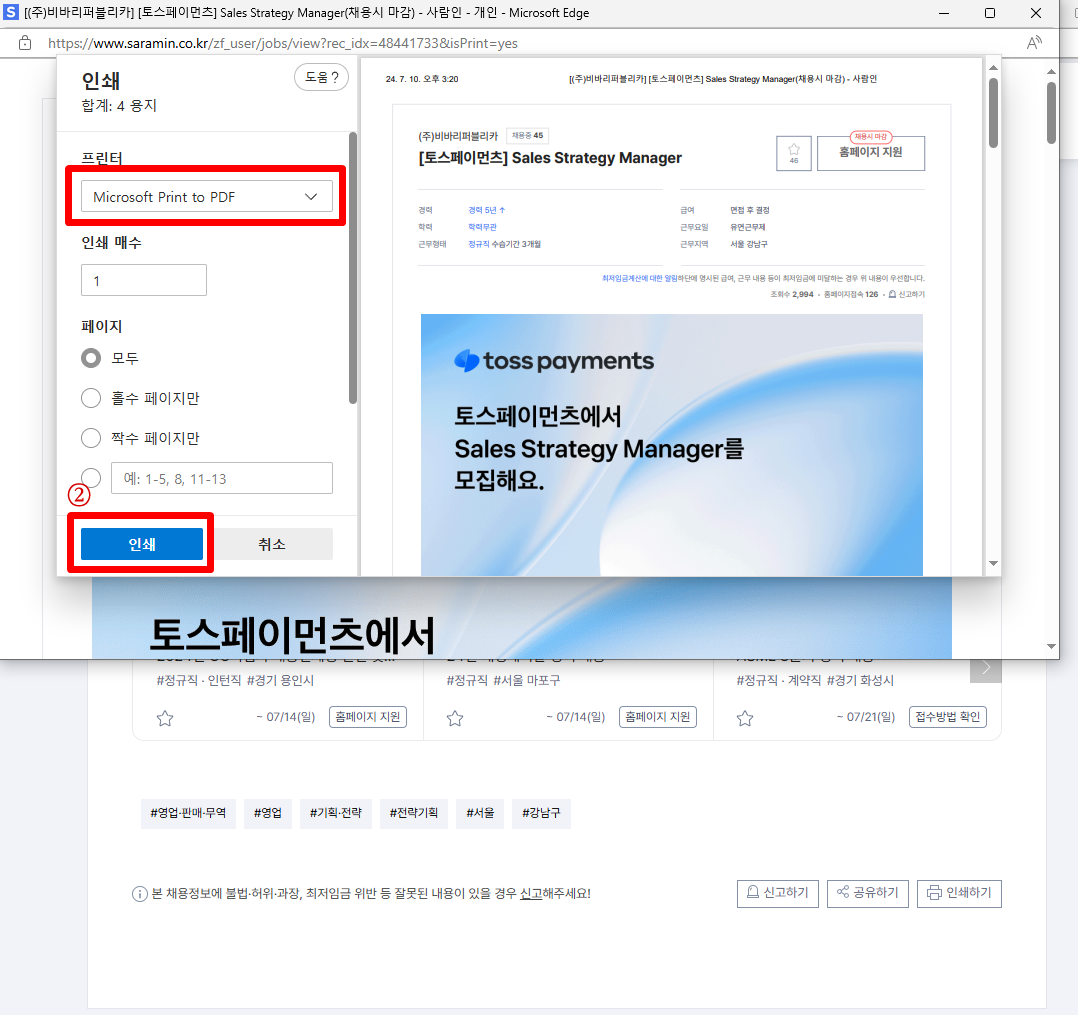
Task: Click the blue 인쇄 print button
Action: (142, 544)
